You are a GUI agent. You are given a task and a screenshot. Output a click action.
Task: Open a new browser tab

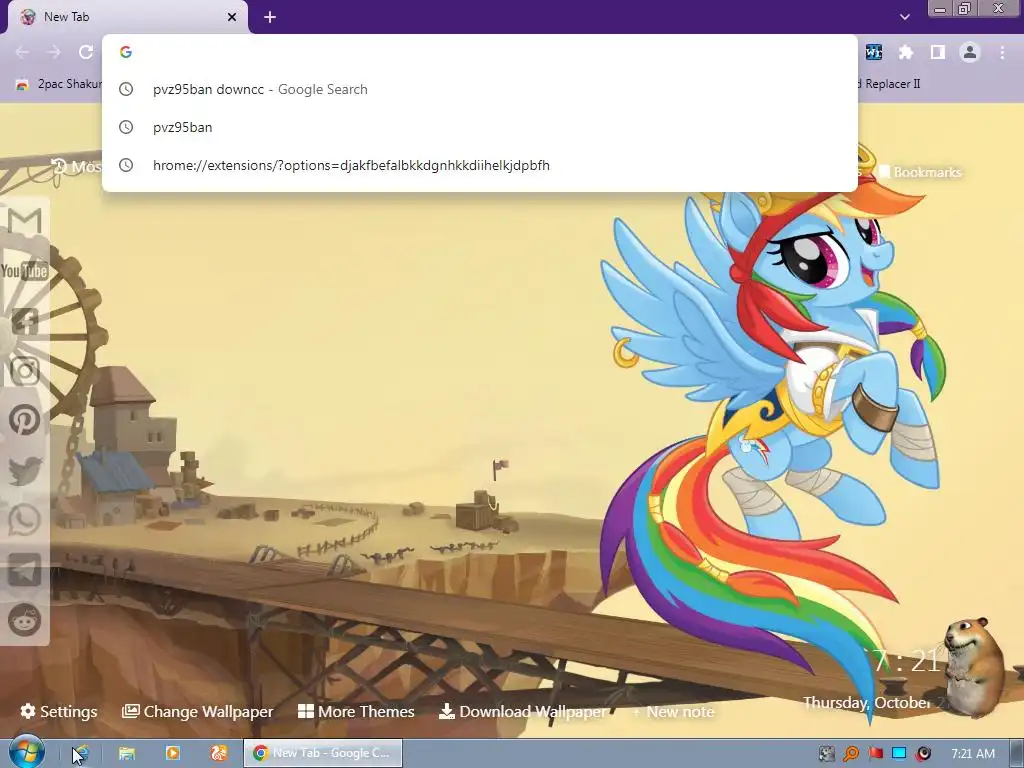[270, 18]
